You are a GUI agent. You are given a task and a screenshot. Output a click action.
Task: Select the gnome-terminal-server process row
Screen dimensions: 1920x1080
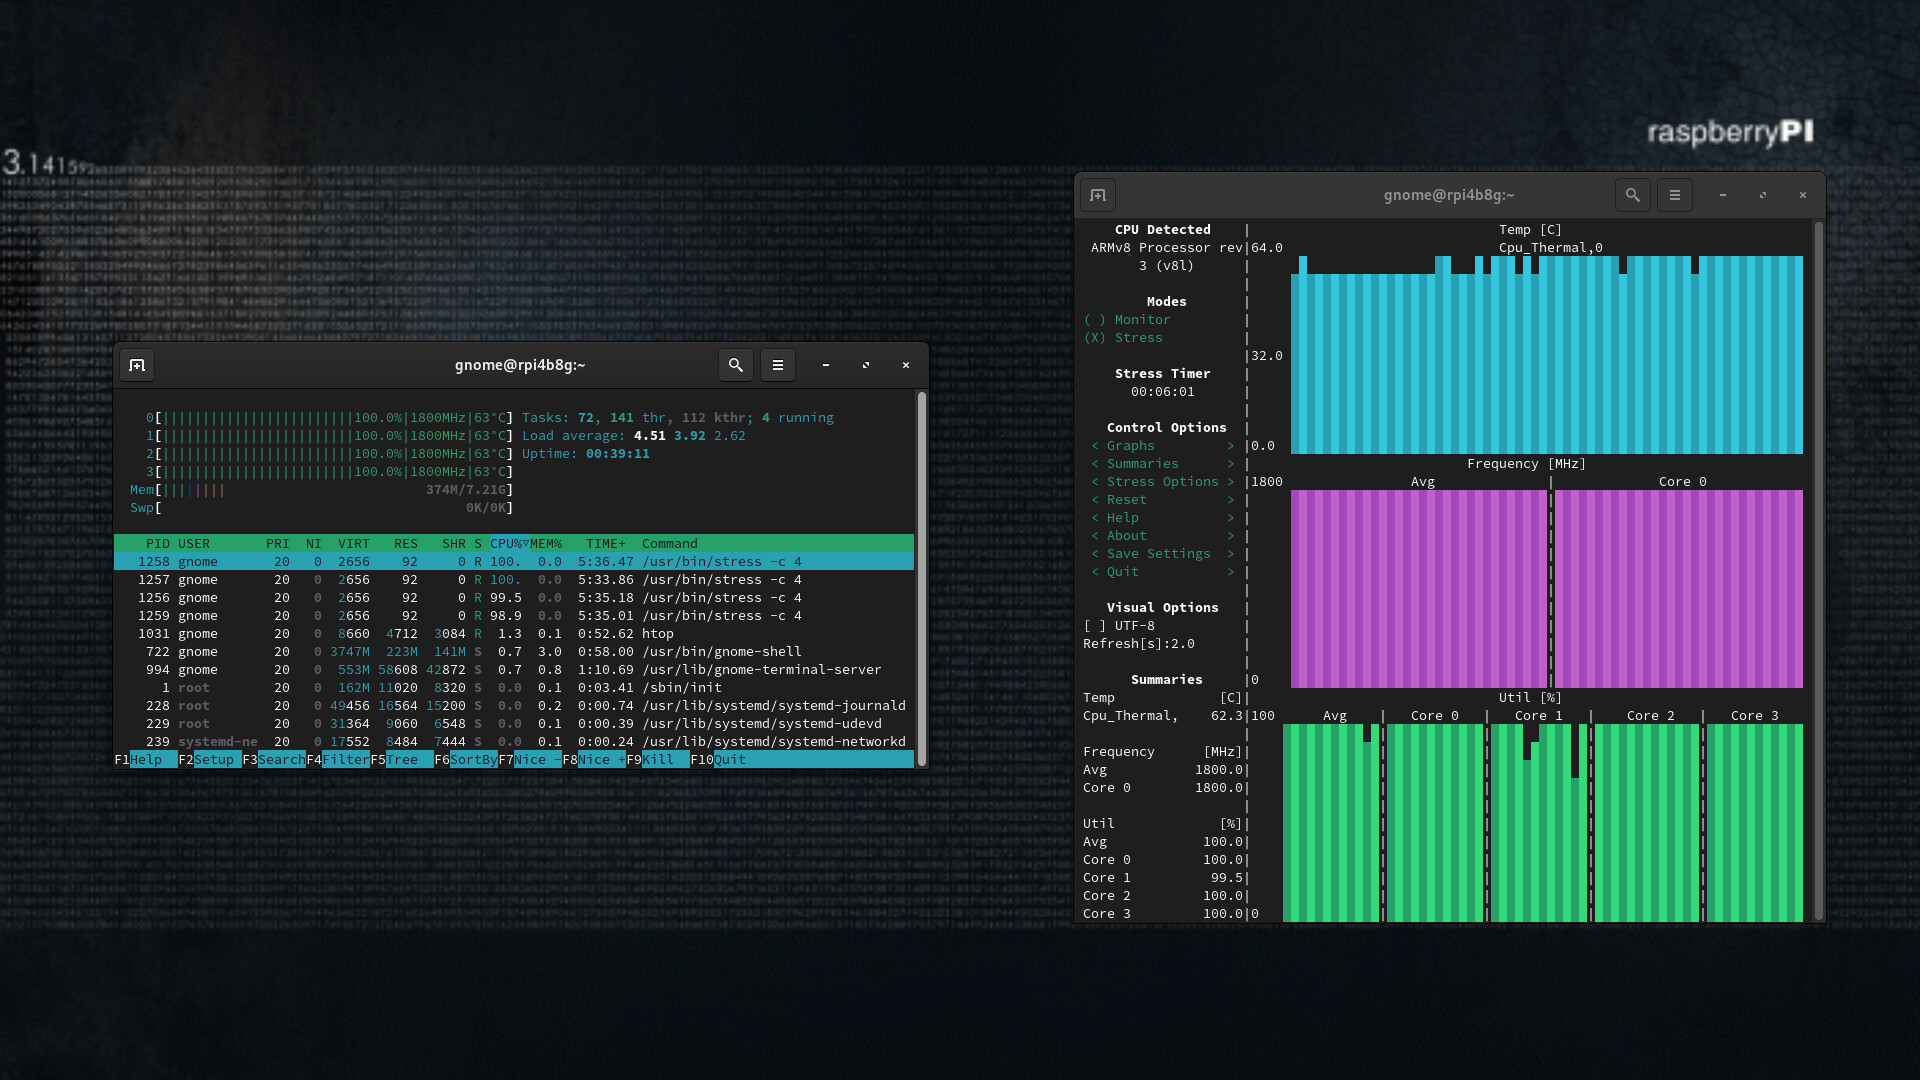(514, 670)
